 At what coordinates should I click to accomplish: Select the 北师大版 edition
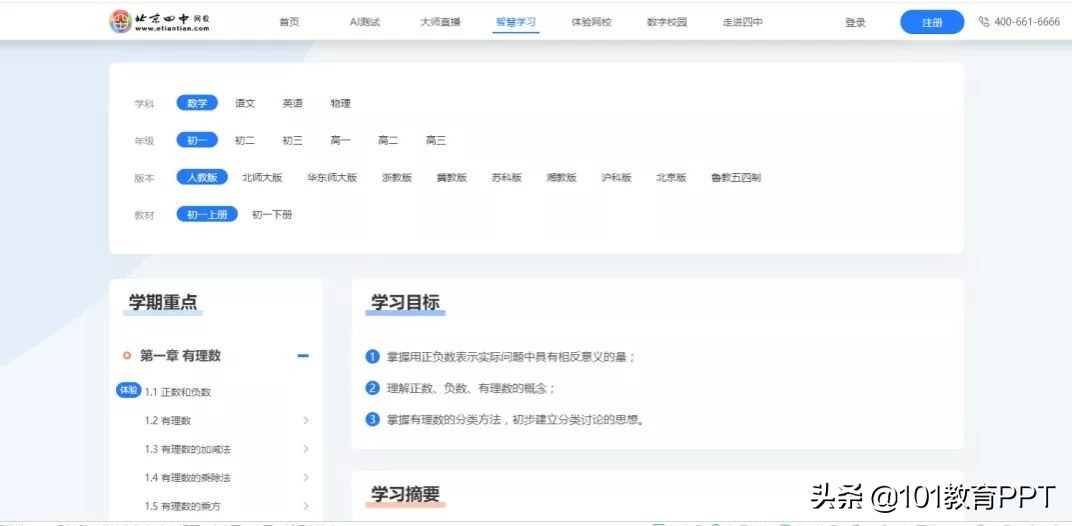(262, 177)
